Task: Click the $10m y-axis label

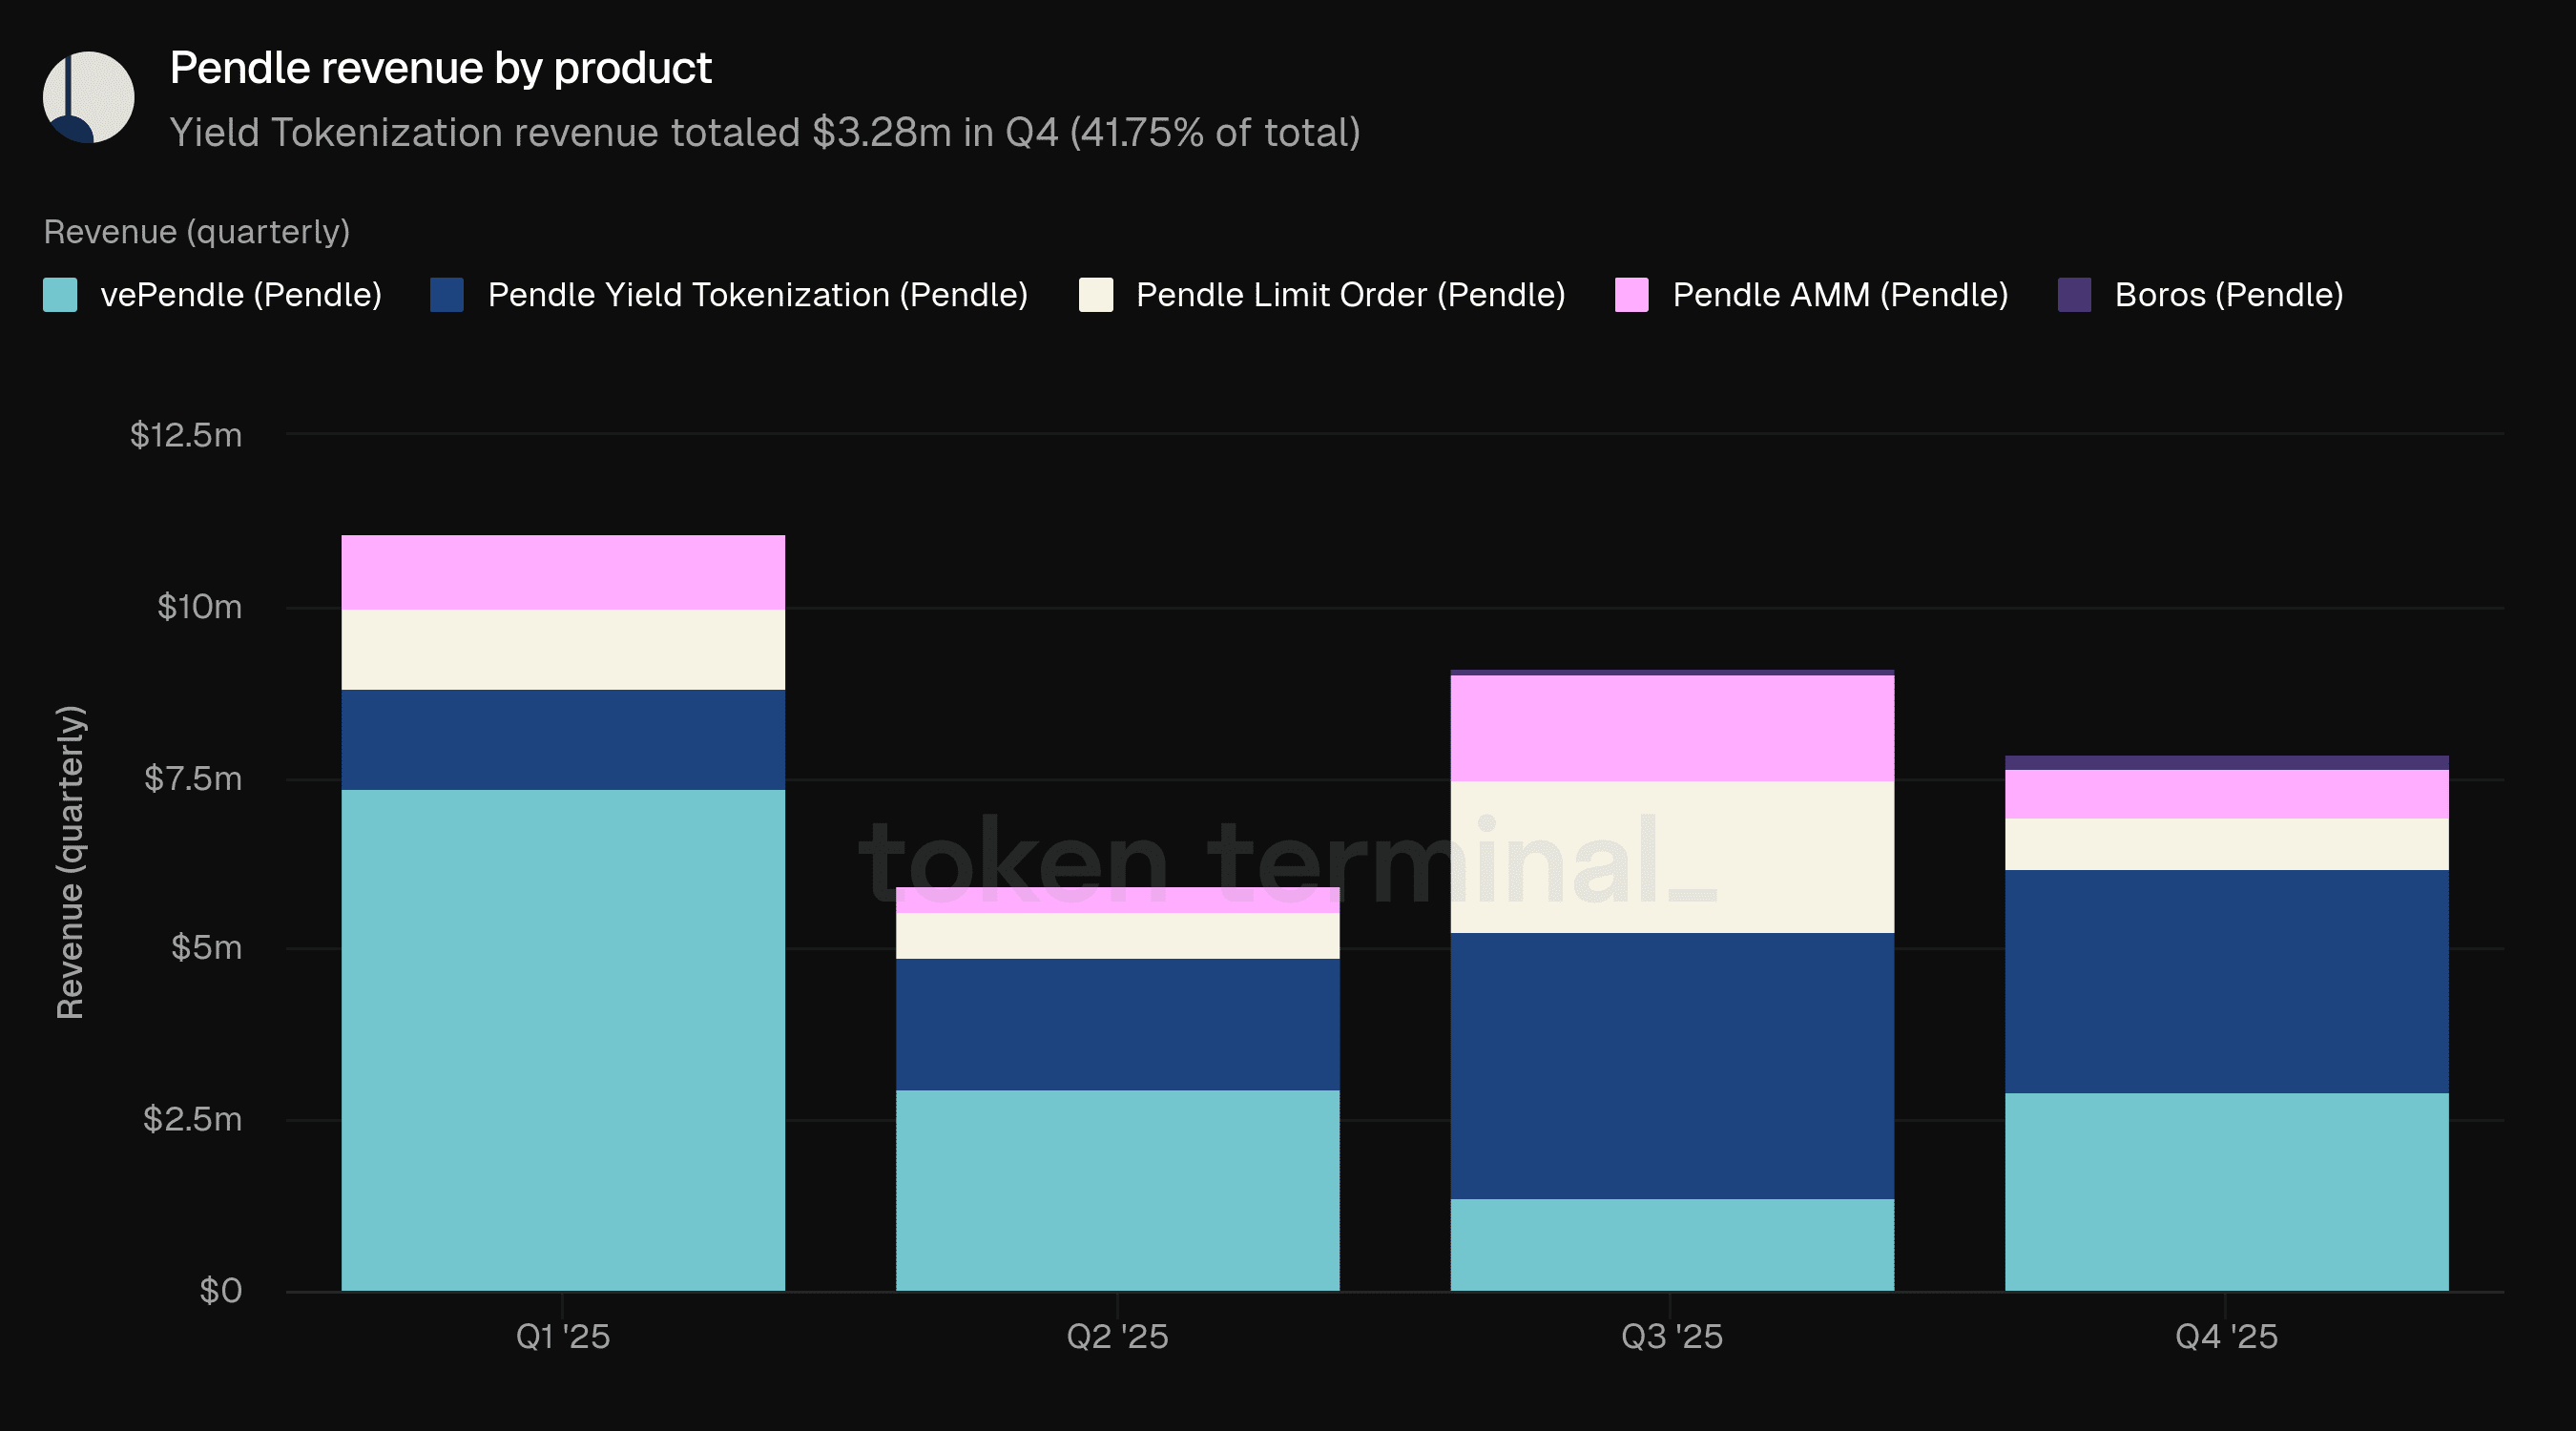Action: click(x=199, y=607)
